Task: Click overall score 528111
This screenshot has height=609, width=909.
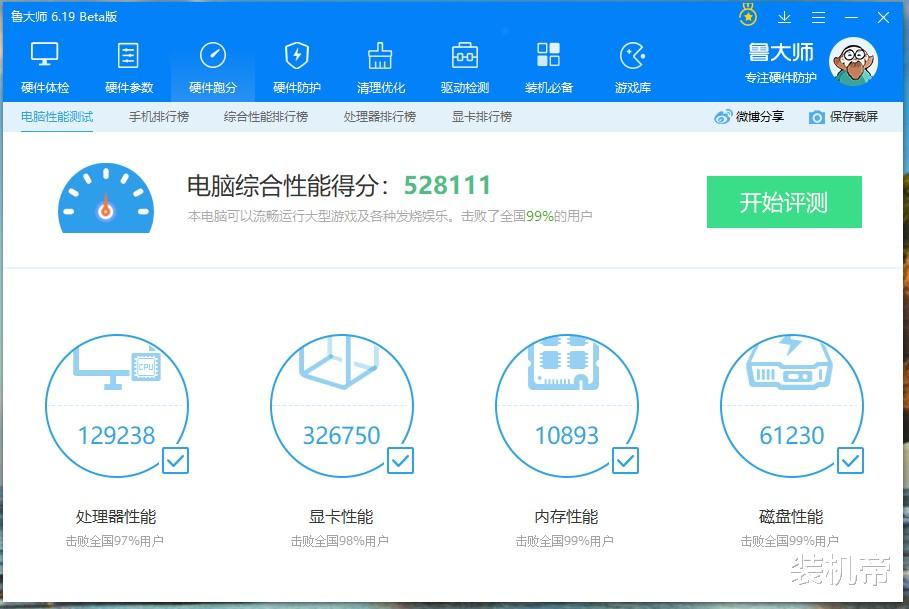Action: click(447, 185)
